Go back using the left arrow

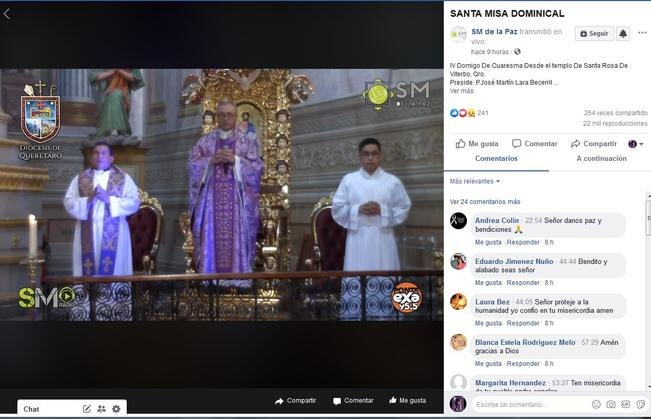[7, 13]
